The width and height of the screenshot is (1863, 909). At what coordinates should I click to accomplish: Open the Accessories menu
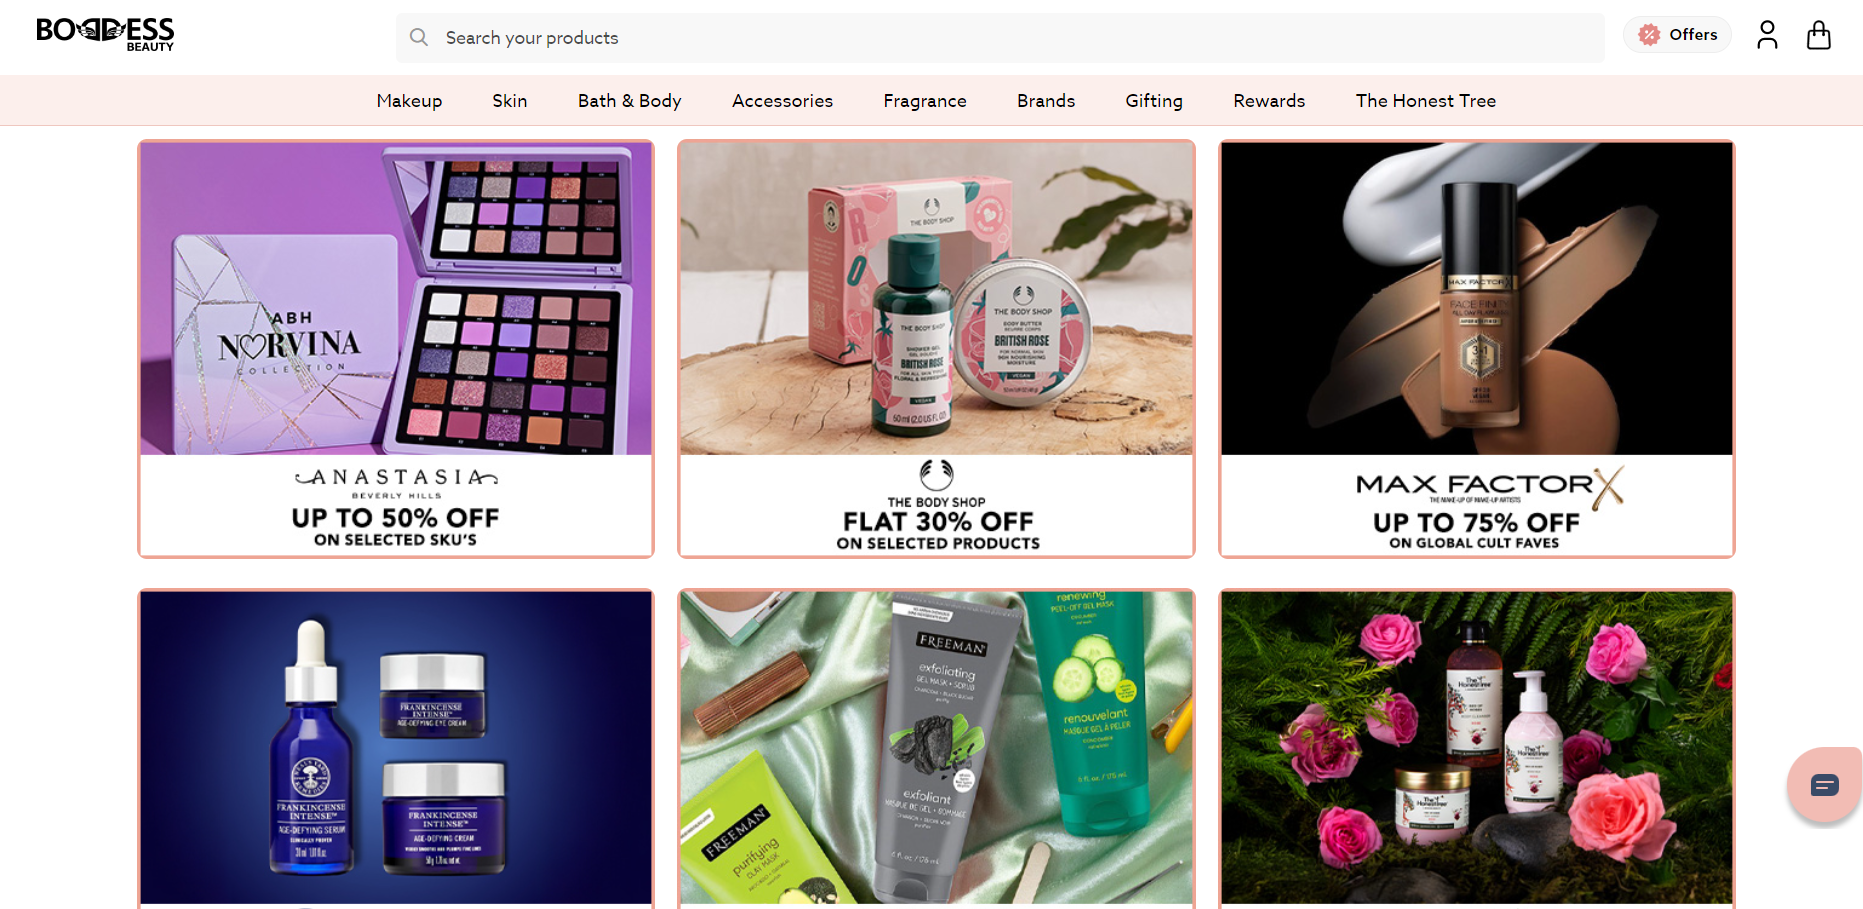pyautogui.click(x=782, y=101)
